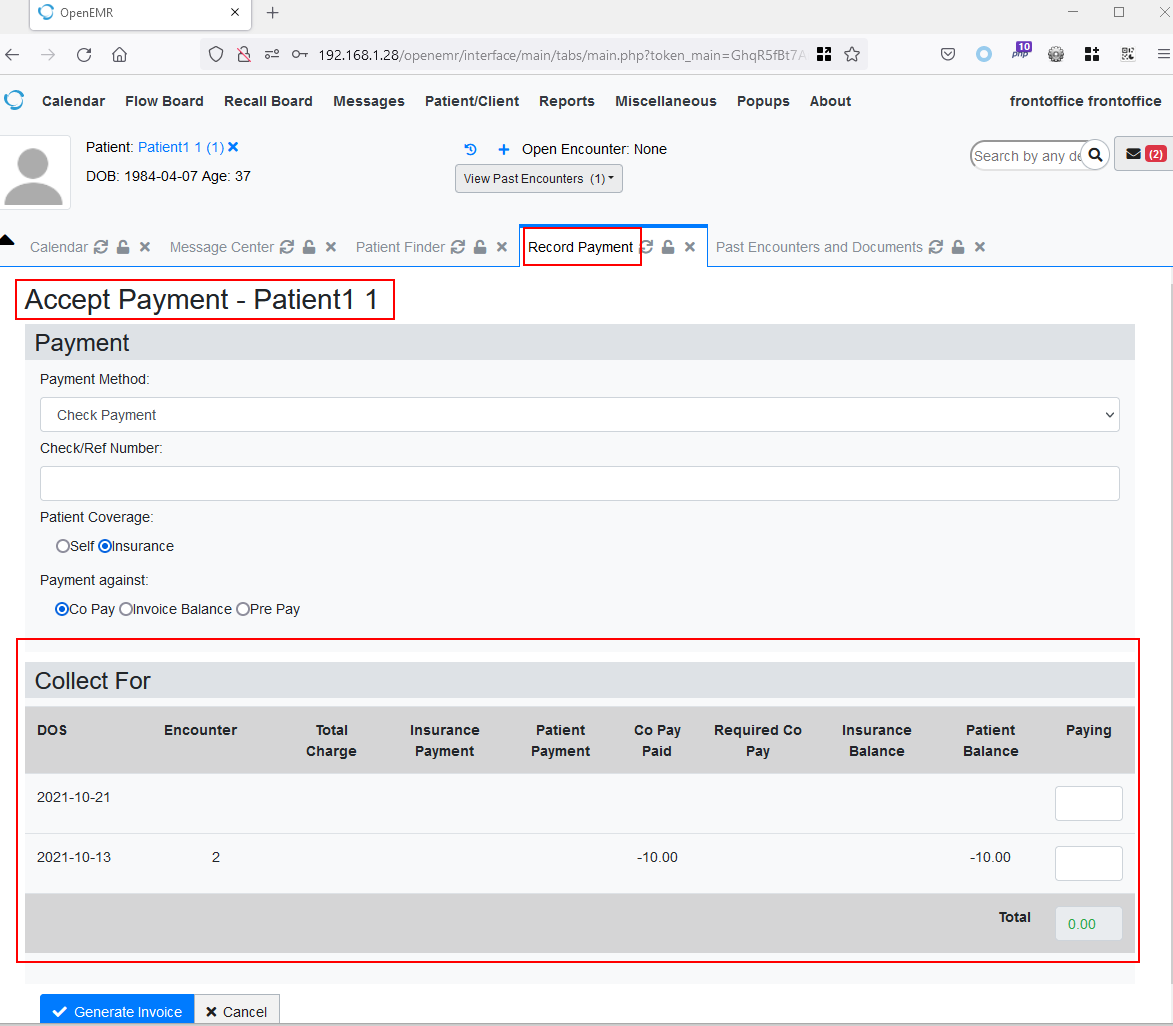Open browser hamburger menu
The height and width of the screenshot is (1026, 1173).
click(1163, 55)
